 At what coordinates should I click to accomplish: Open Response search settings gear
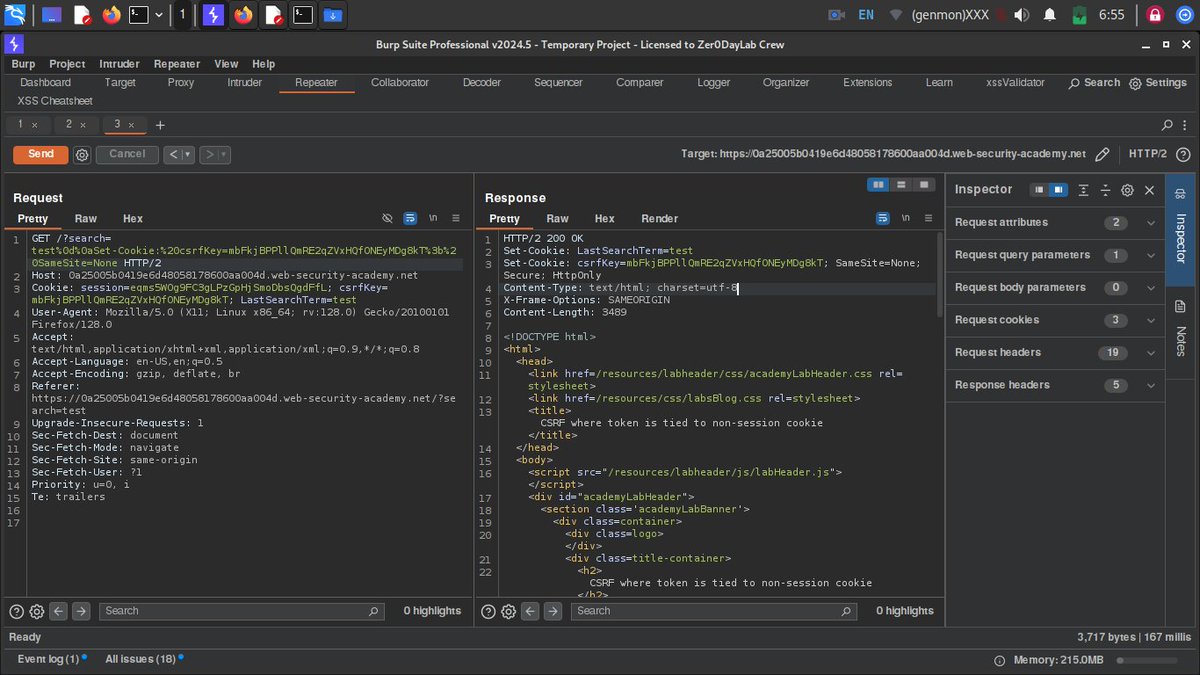pos(509,611)
